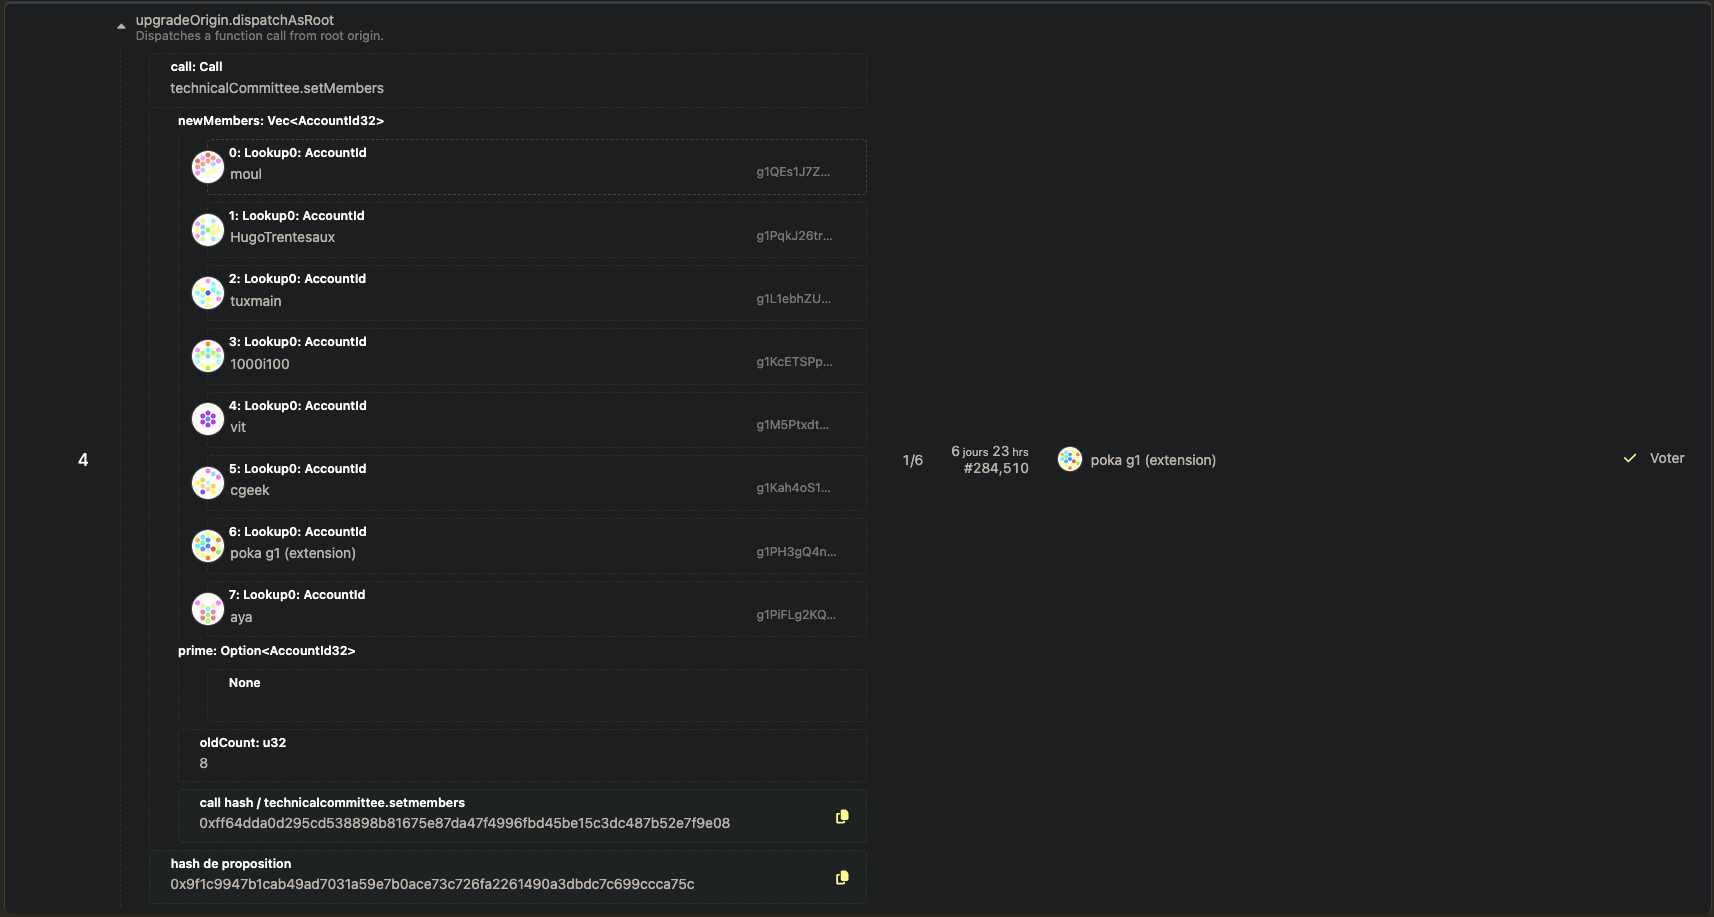Open the poka g1 (extension) proposer name
The width and height of the screenshot is (1714, 917).
tap(1153, 460)
